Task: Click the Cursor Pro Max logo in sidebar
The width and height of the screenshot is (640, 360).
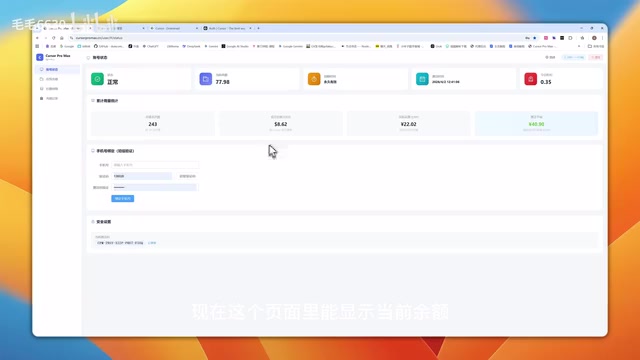Action: click(x=40, y=57)
